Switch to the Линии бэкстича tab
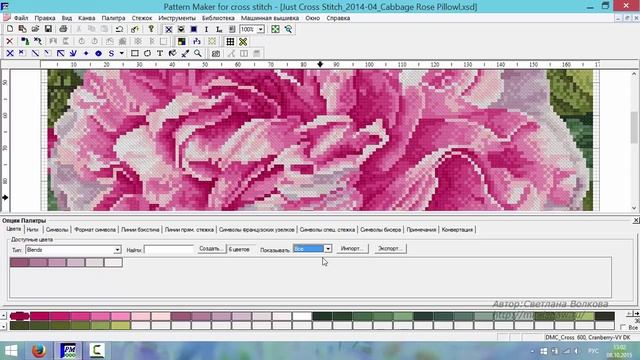Image resolution: width=640 pixels, height=360 pixels. pyautogui.click(x=140, y=230)
